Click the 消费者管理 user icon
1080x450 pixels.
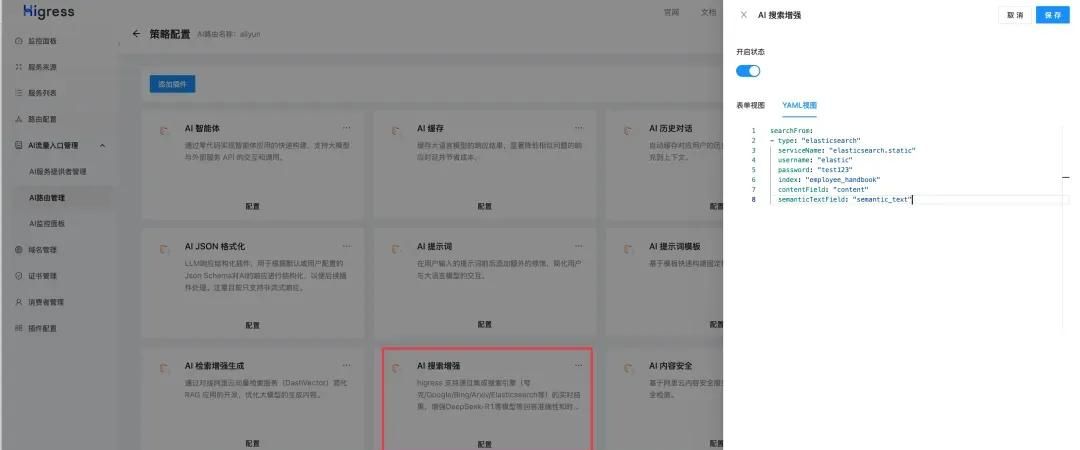pos(19,302)
